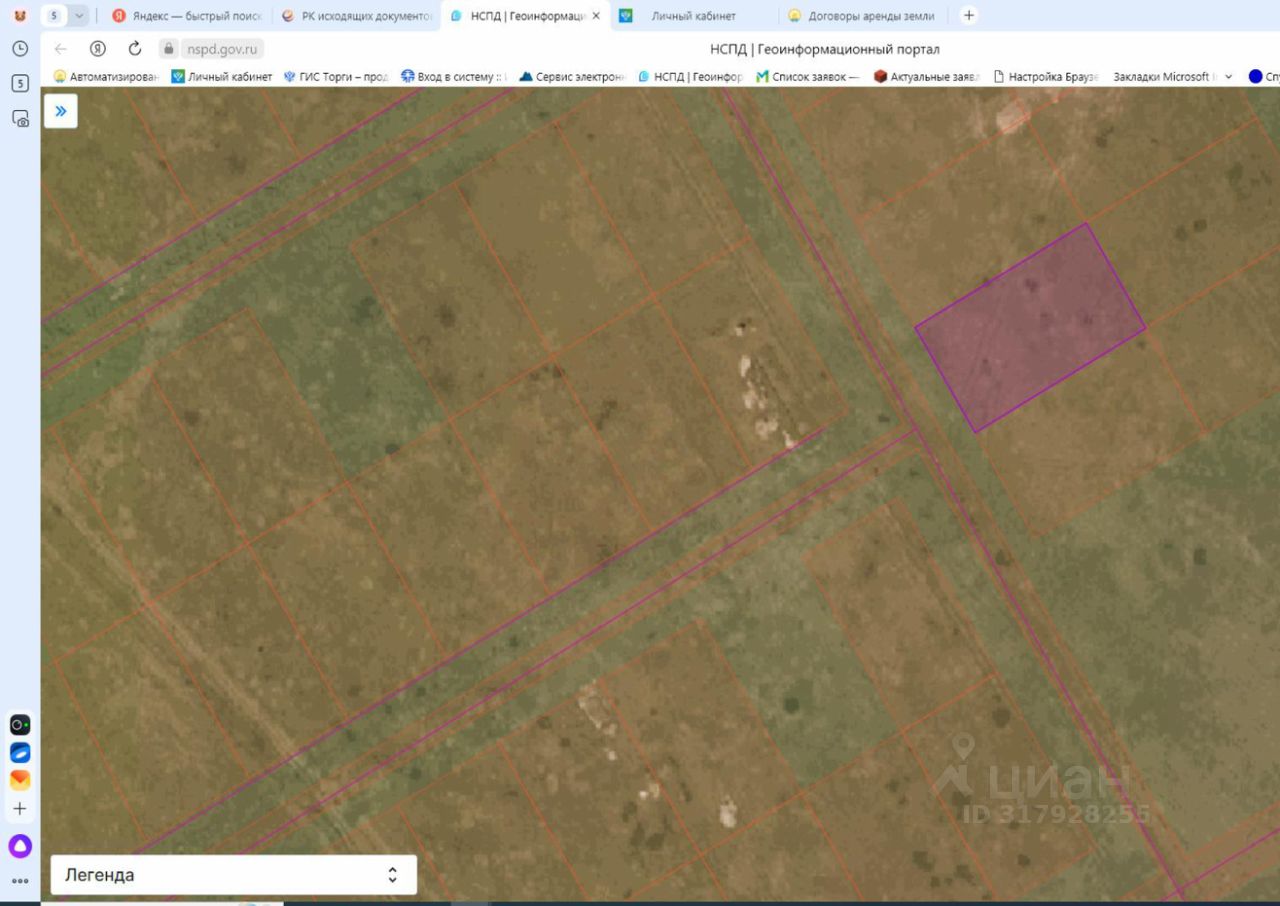This screenshot has width=1280, height=906.
Task: Open Сервис электрон bookmark
Action: coord(572,76)
